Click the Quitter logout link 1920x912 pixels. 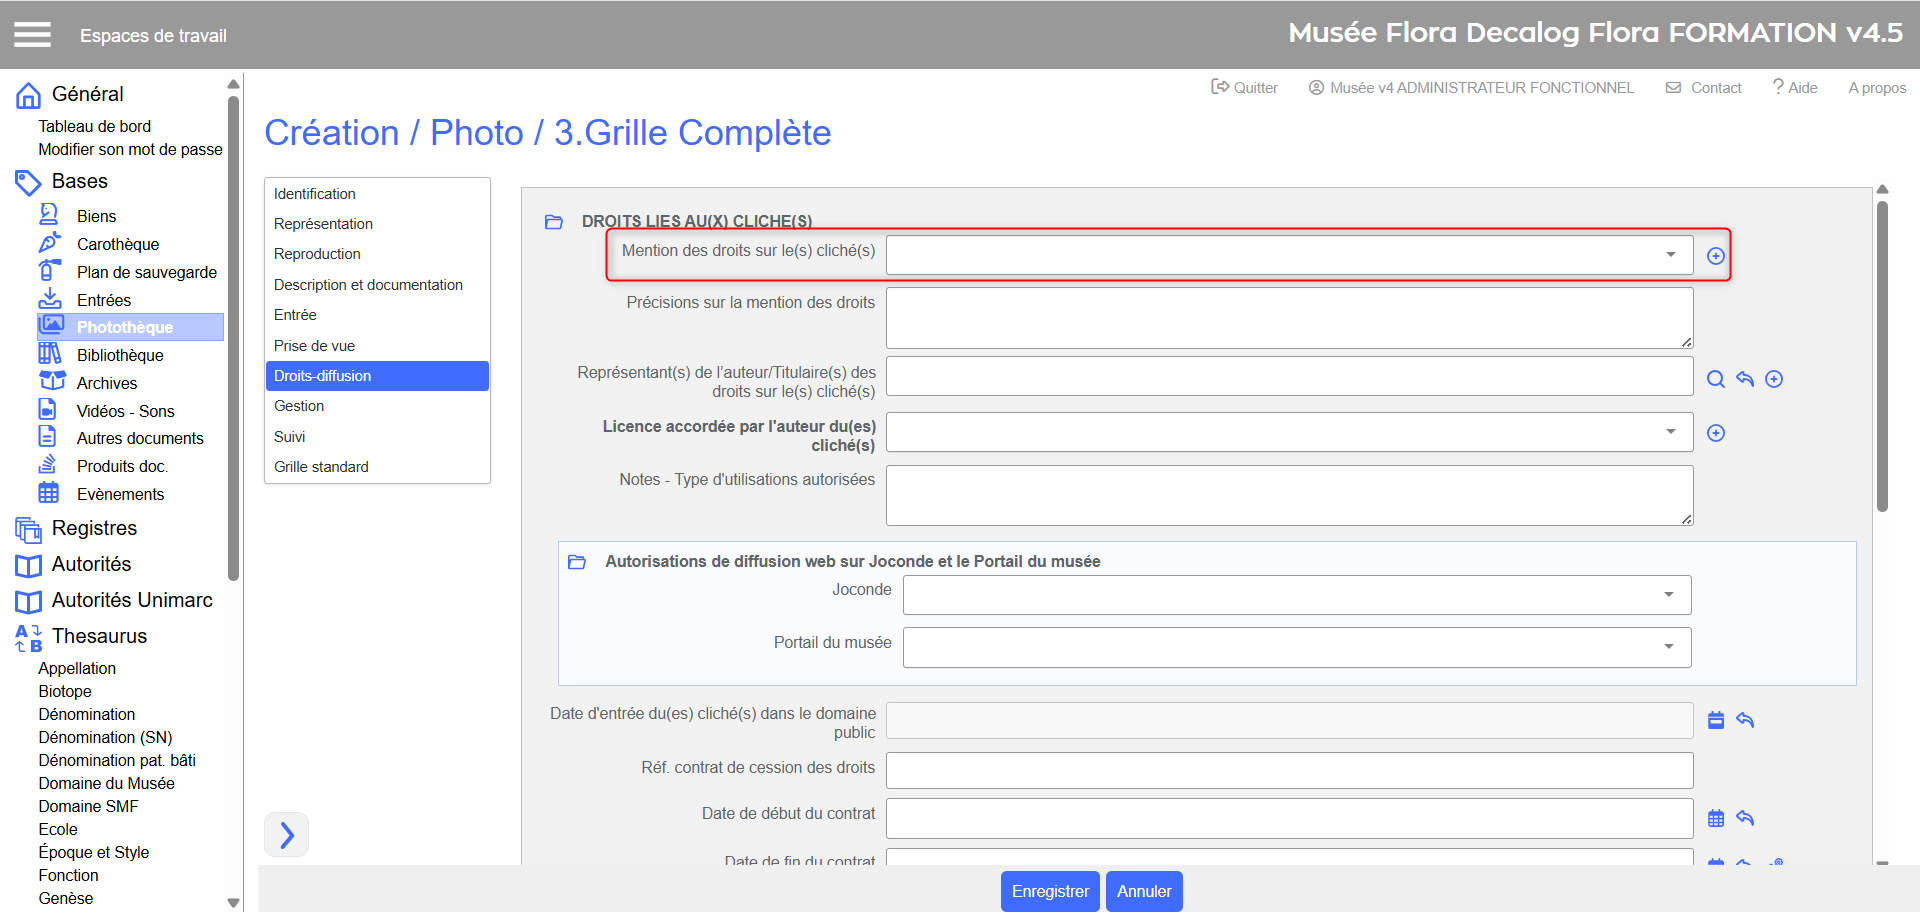coord(1244,88)
